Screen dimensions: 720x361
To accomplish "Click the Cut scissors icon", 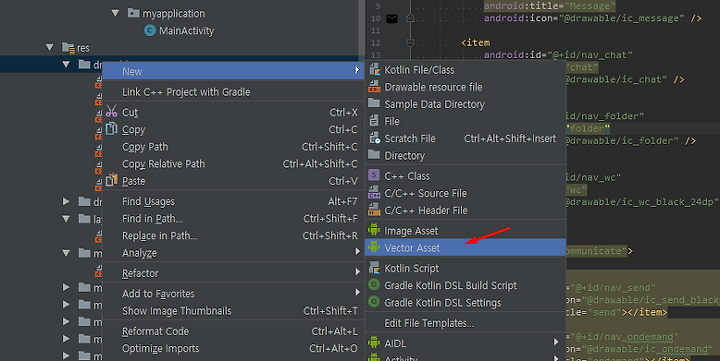I will point(111,112).
